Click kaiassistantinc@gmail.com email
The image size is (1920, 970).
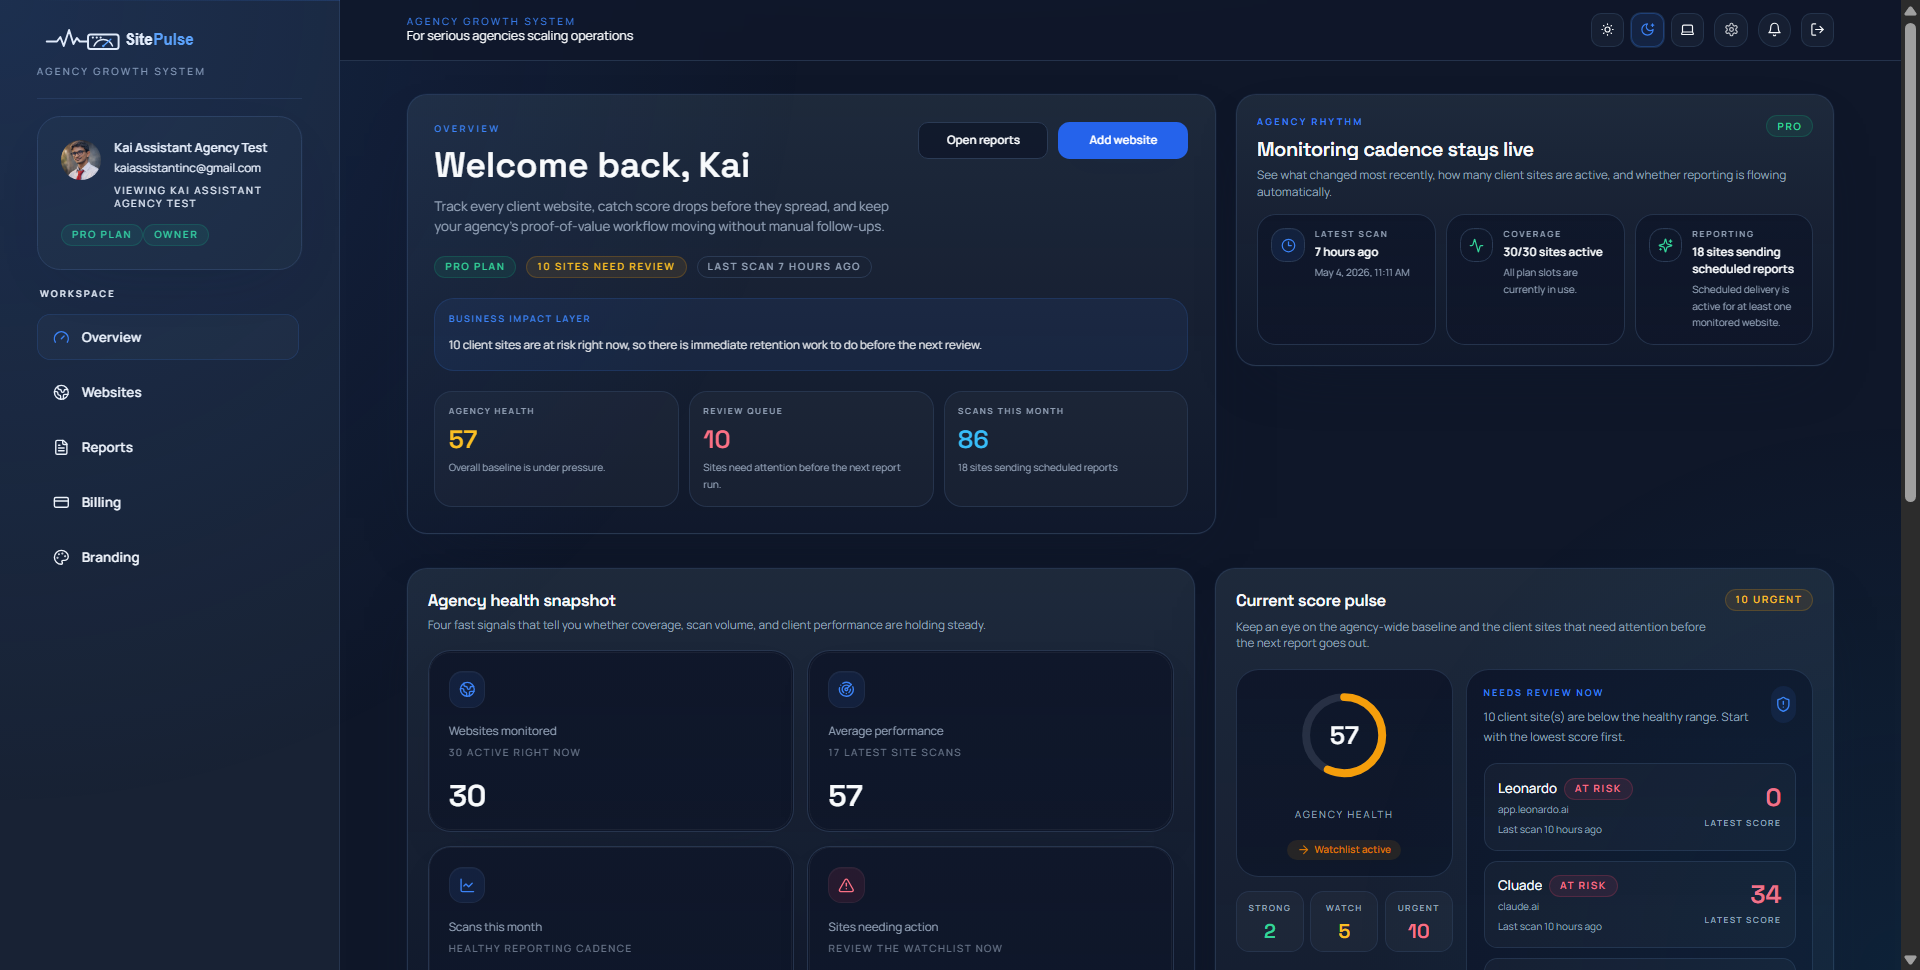tap(187, 168)
